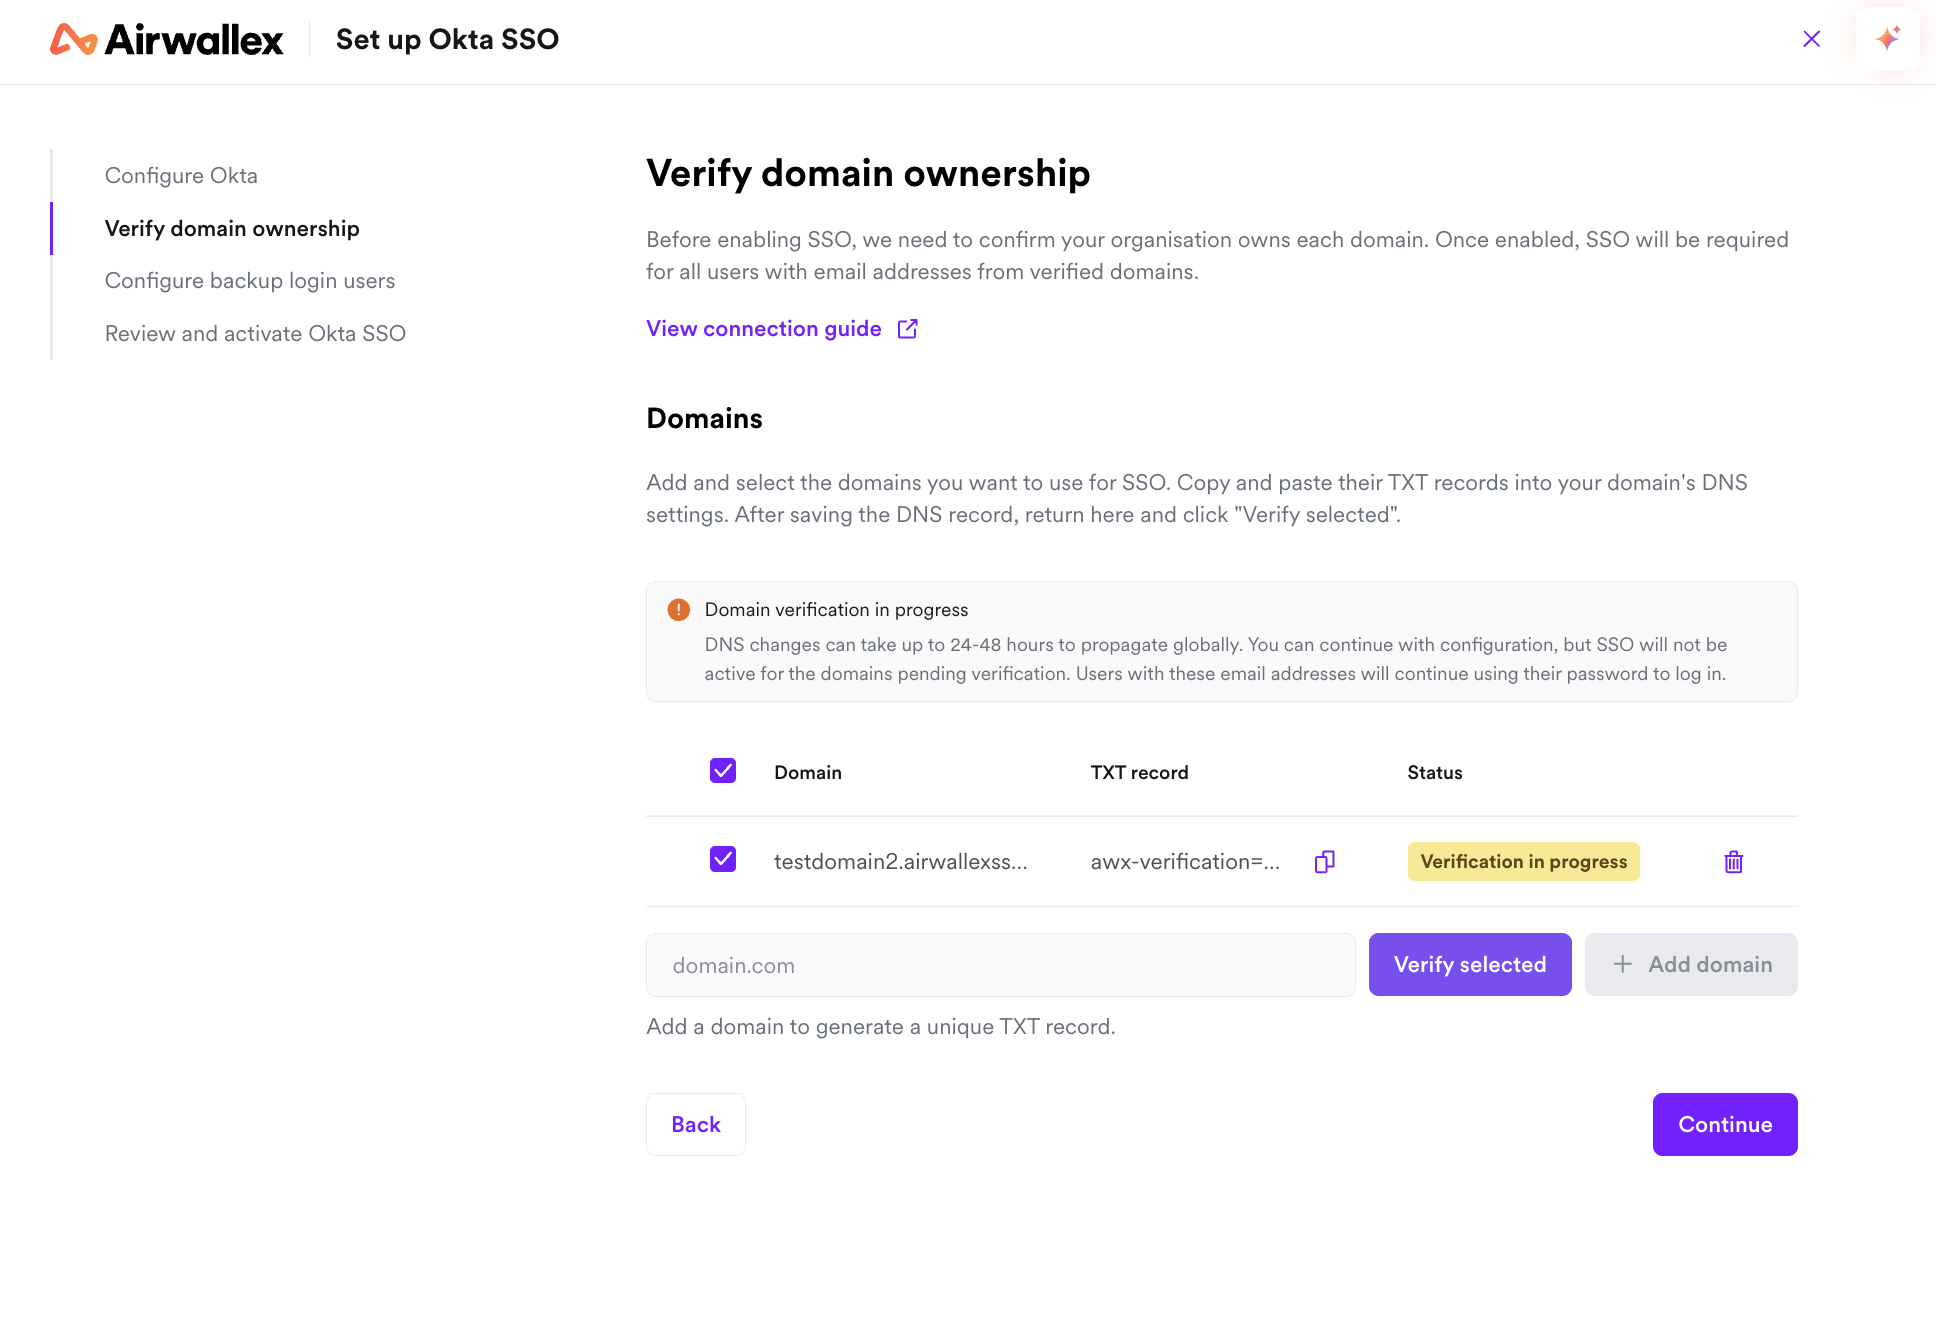Uncheck the testdomain2.airwallexss checkbox

(x=723, y=860)
